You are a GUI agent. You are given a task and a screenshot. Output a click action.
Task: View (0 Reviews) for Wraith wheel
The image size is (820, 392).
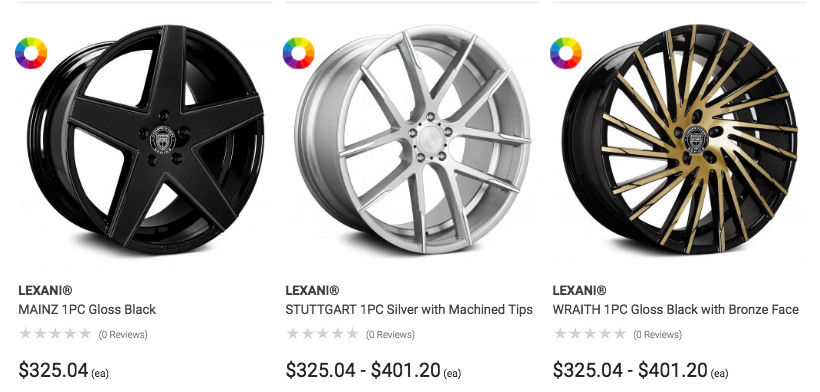point(657,335)
